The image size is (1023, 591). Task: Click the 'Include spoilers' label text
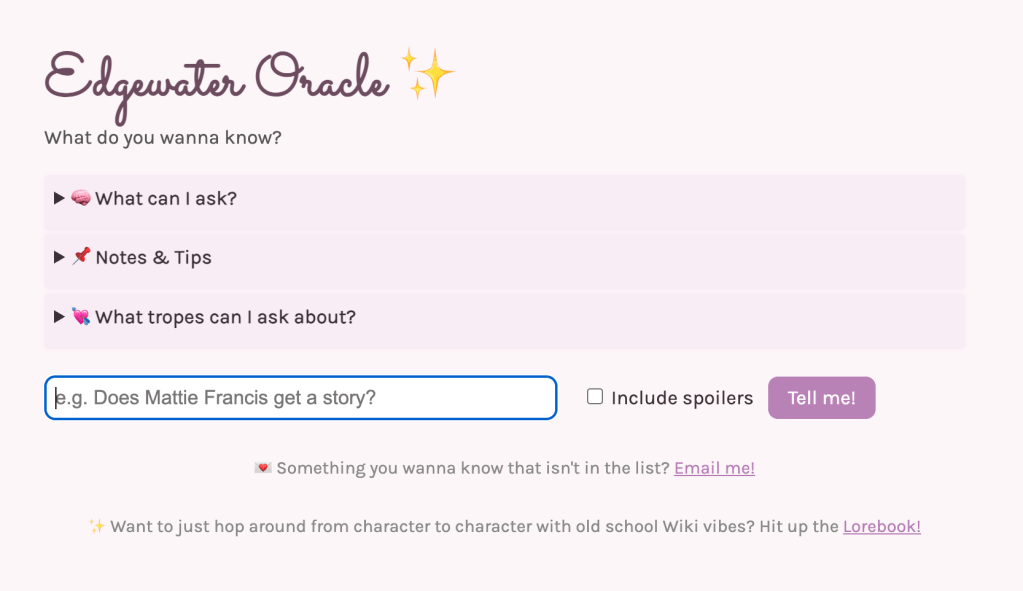click(682, 398)
